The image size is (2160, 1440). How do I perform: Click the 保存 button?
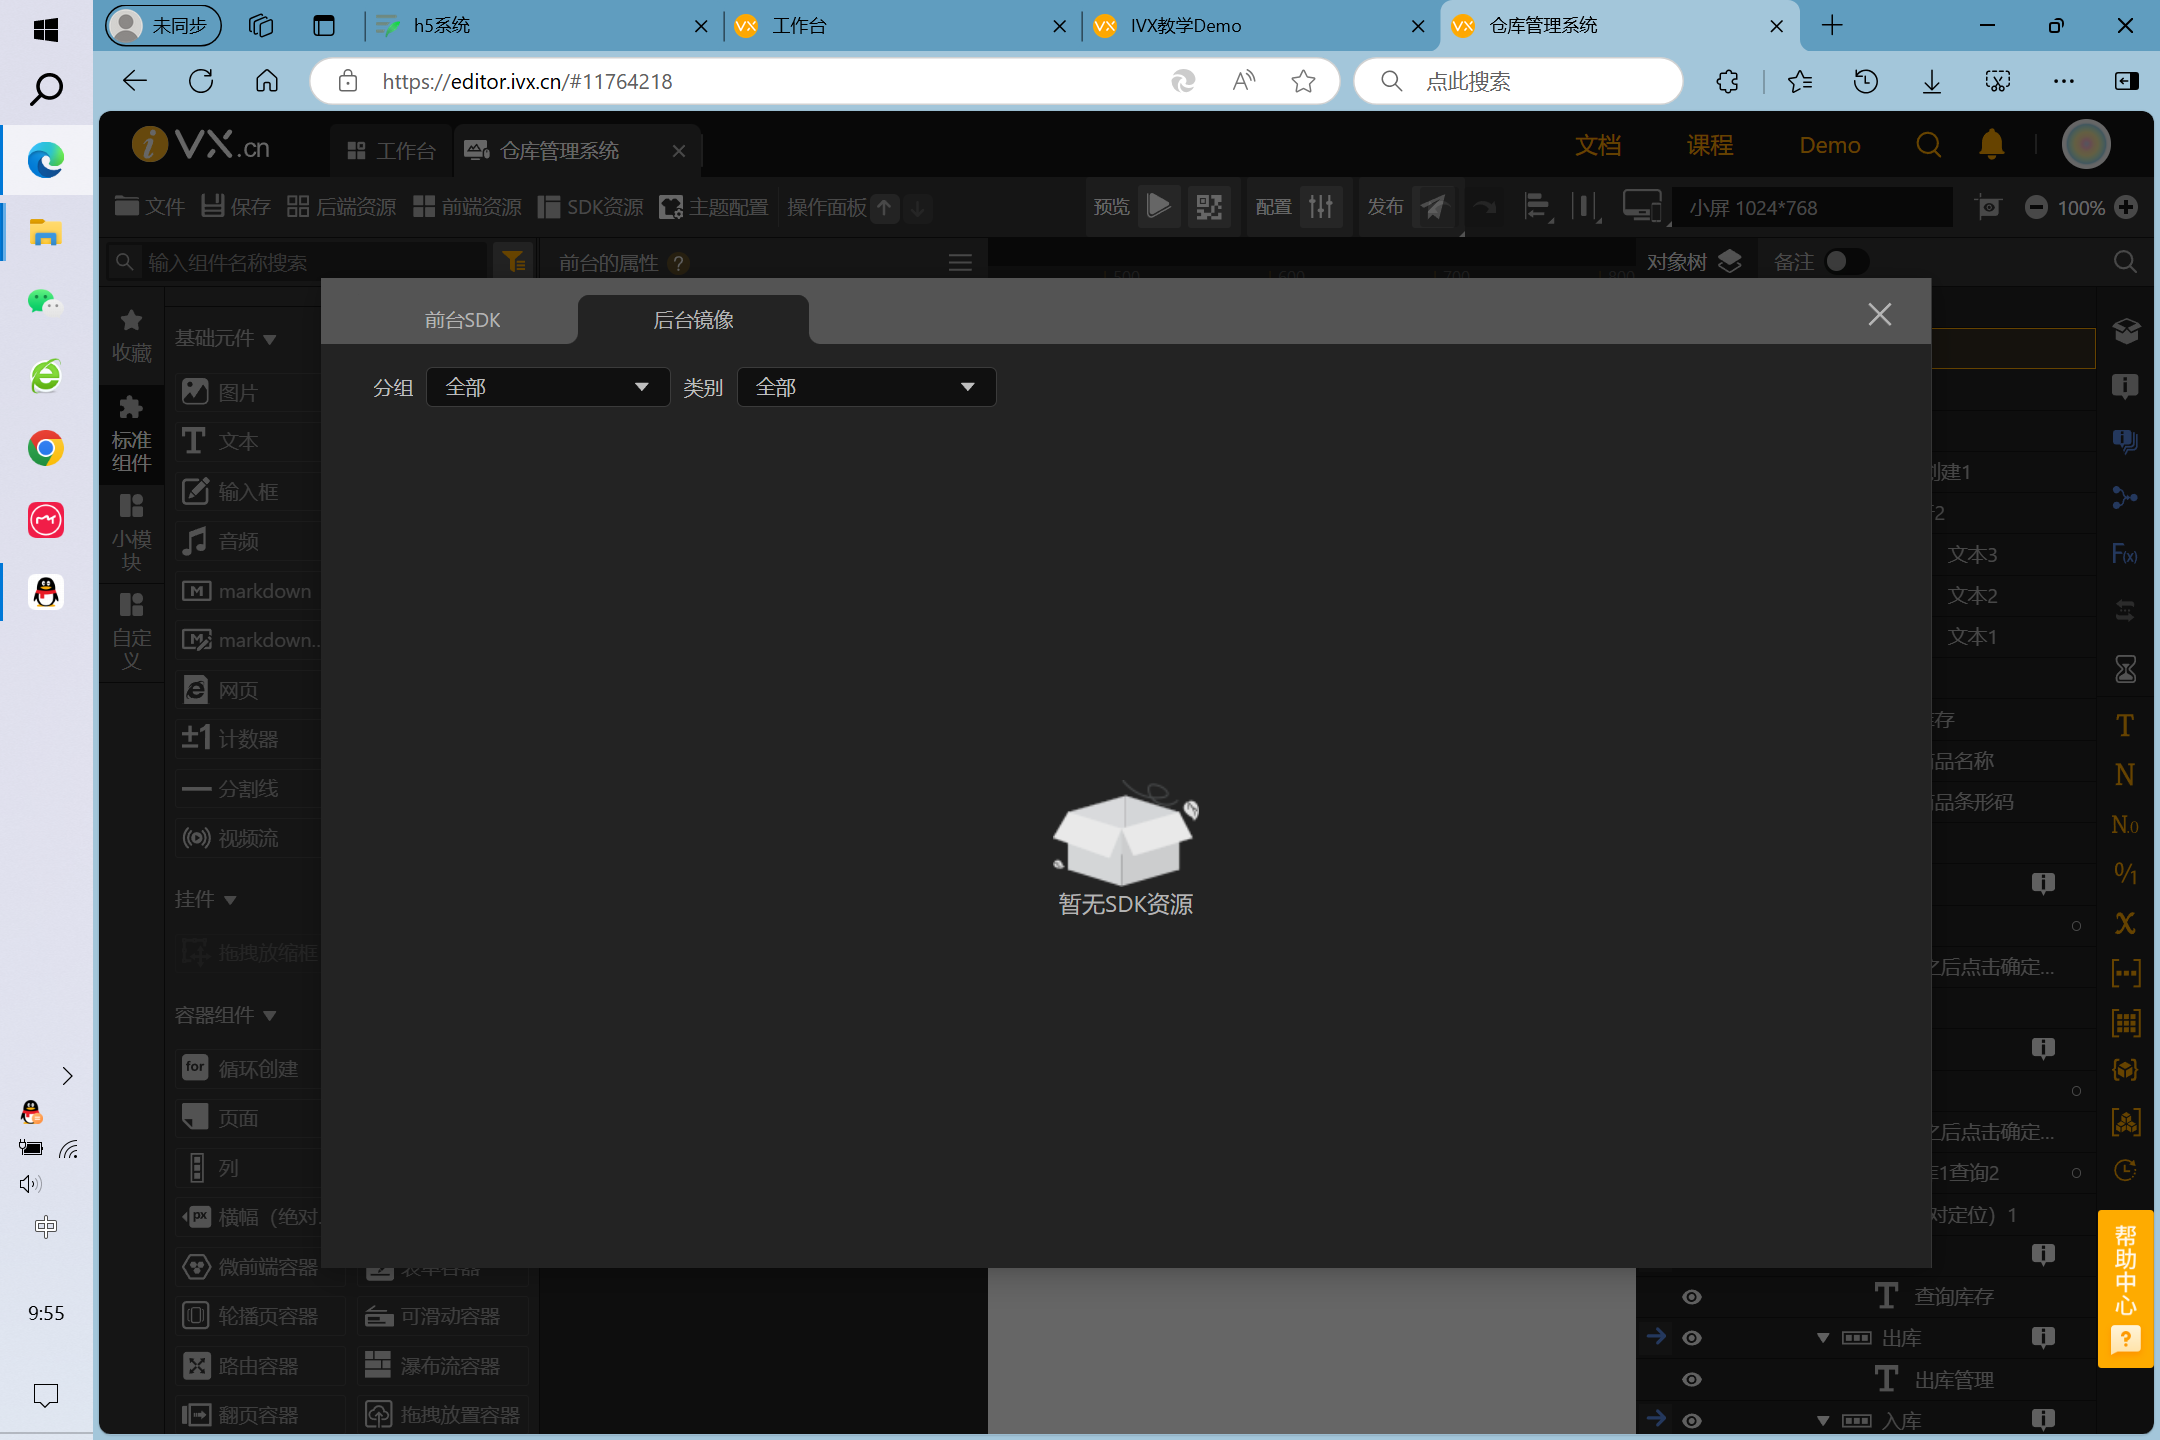(236, 206)
